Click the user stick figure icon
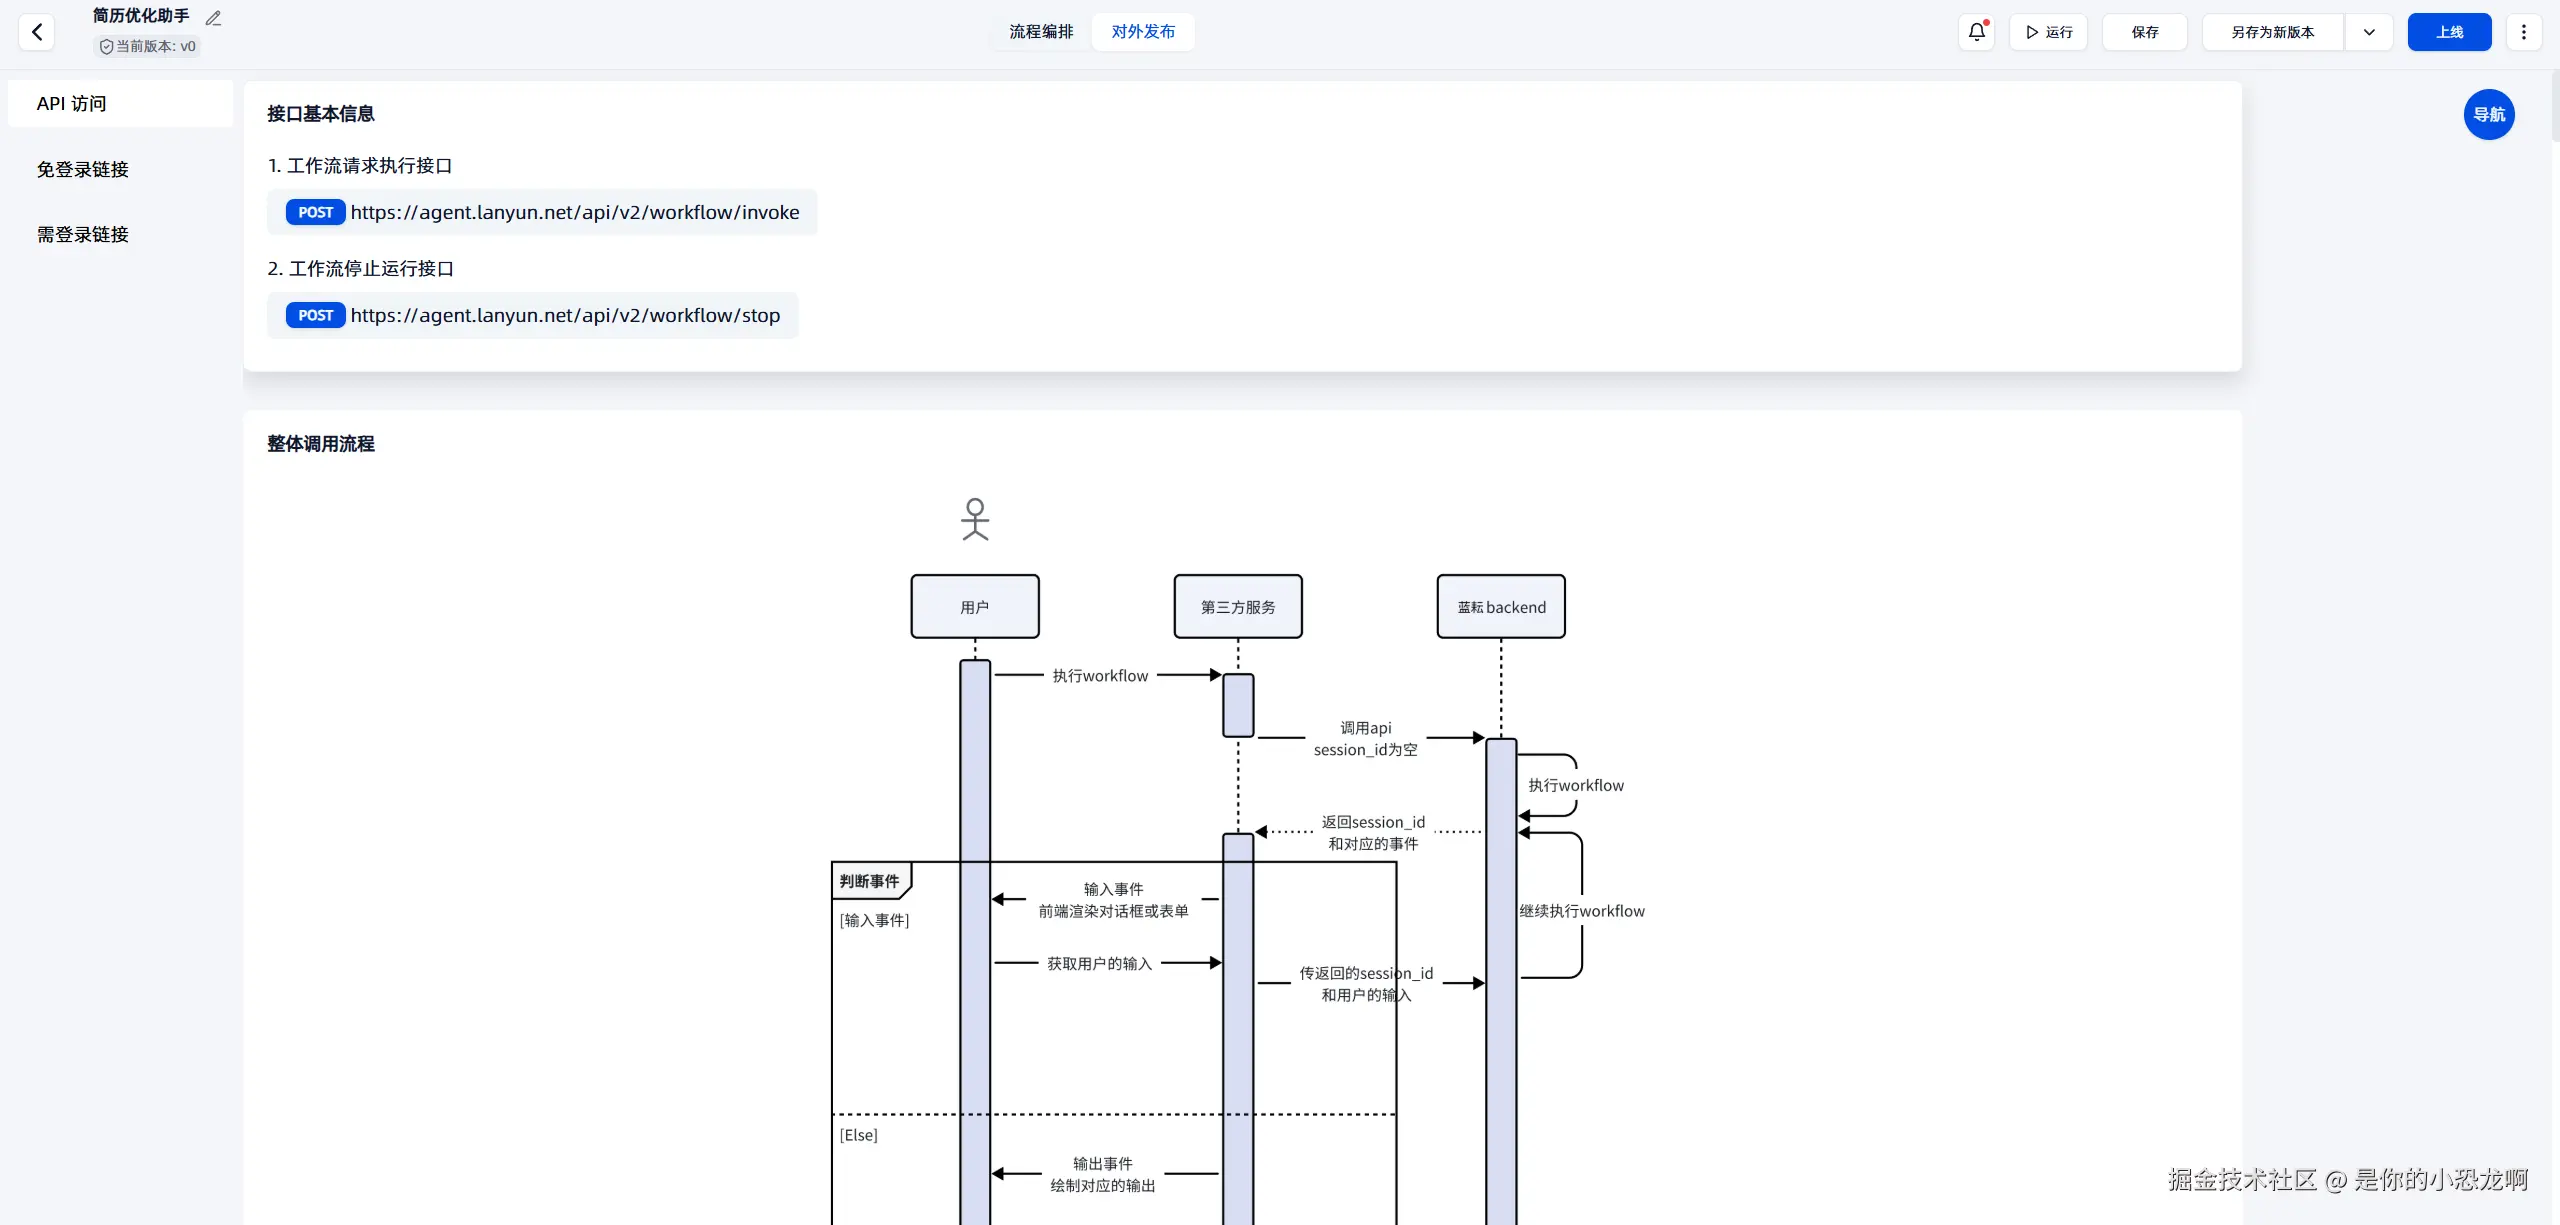The image size is (2560, 1225). 975,519
